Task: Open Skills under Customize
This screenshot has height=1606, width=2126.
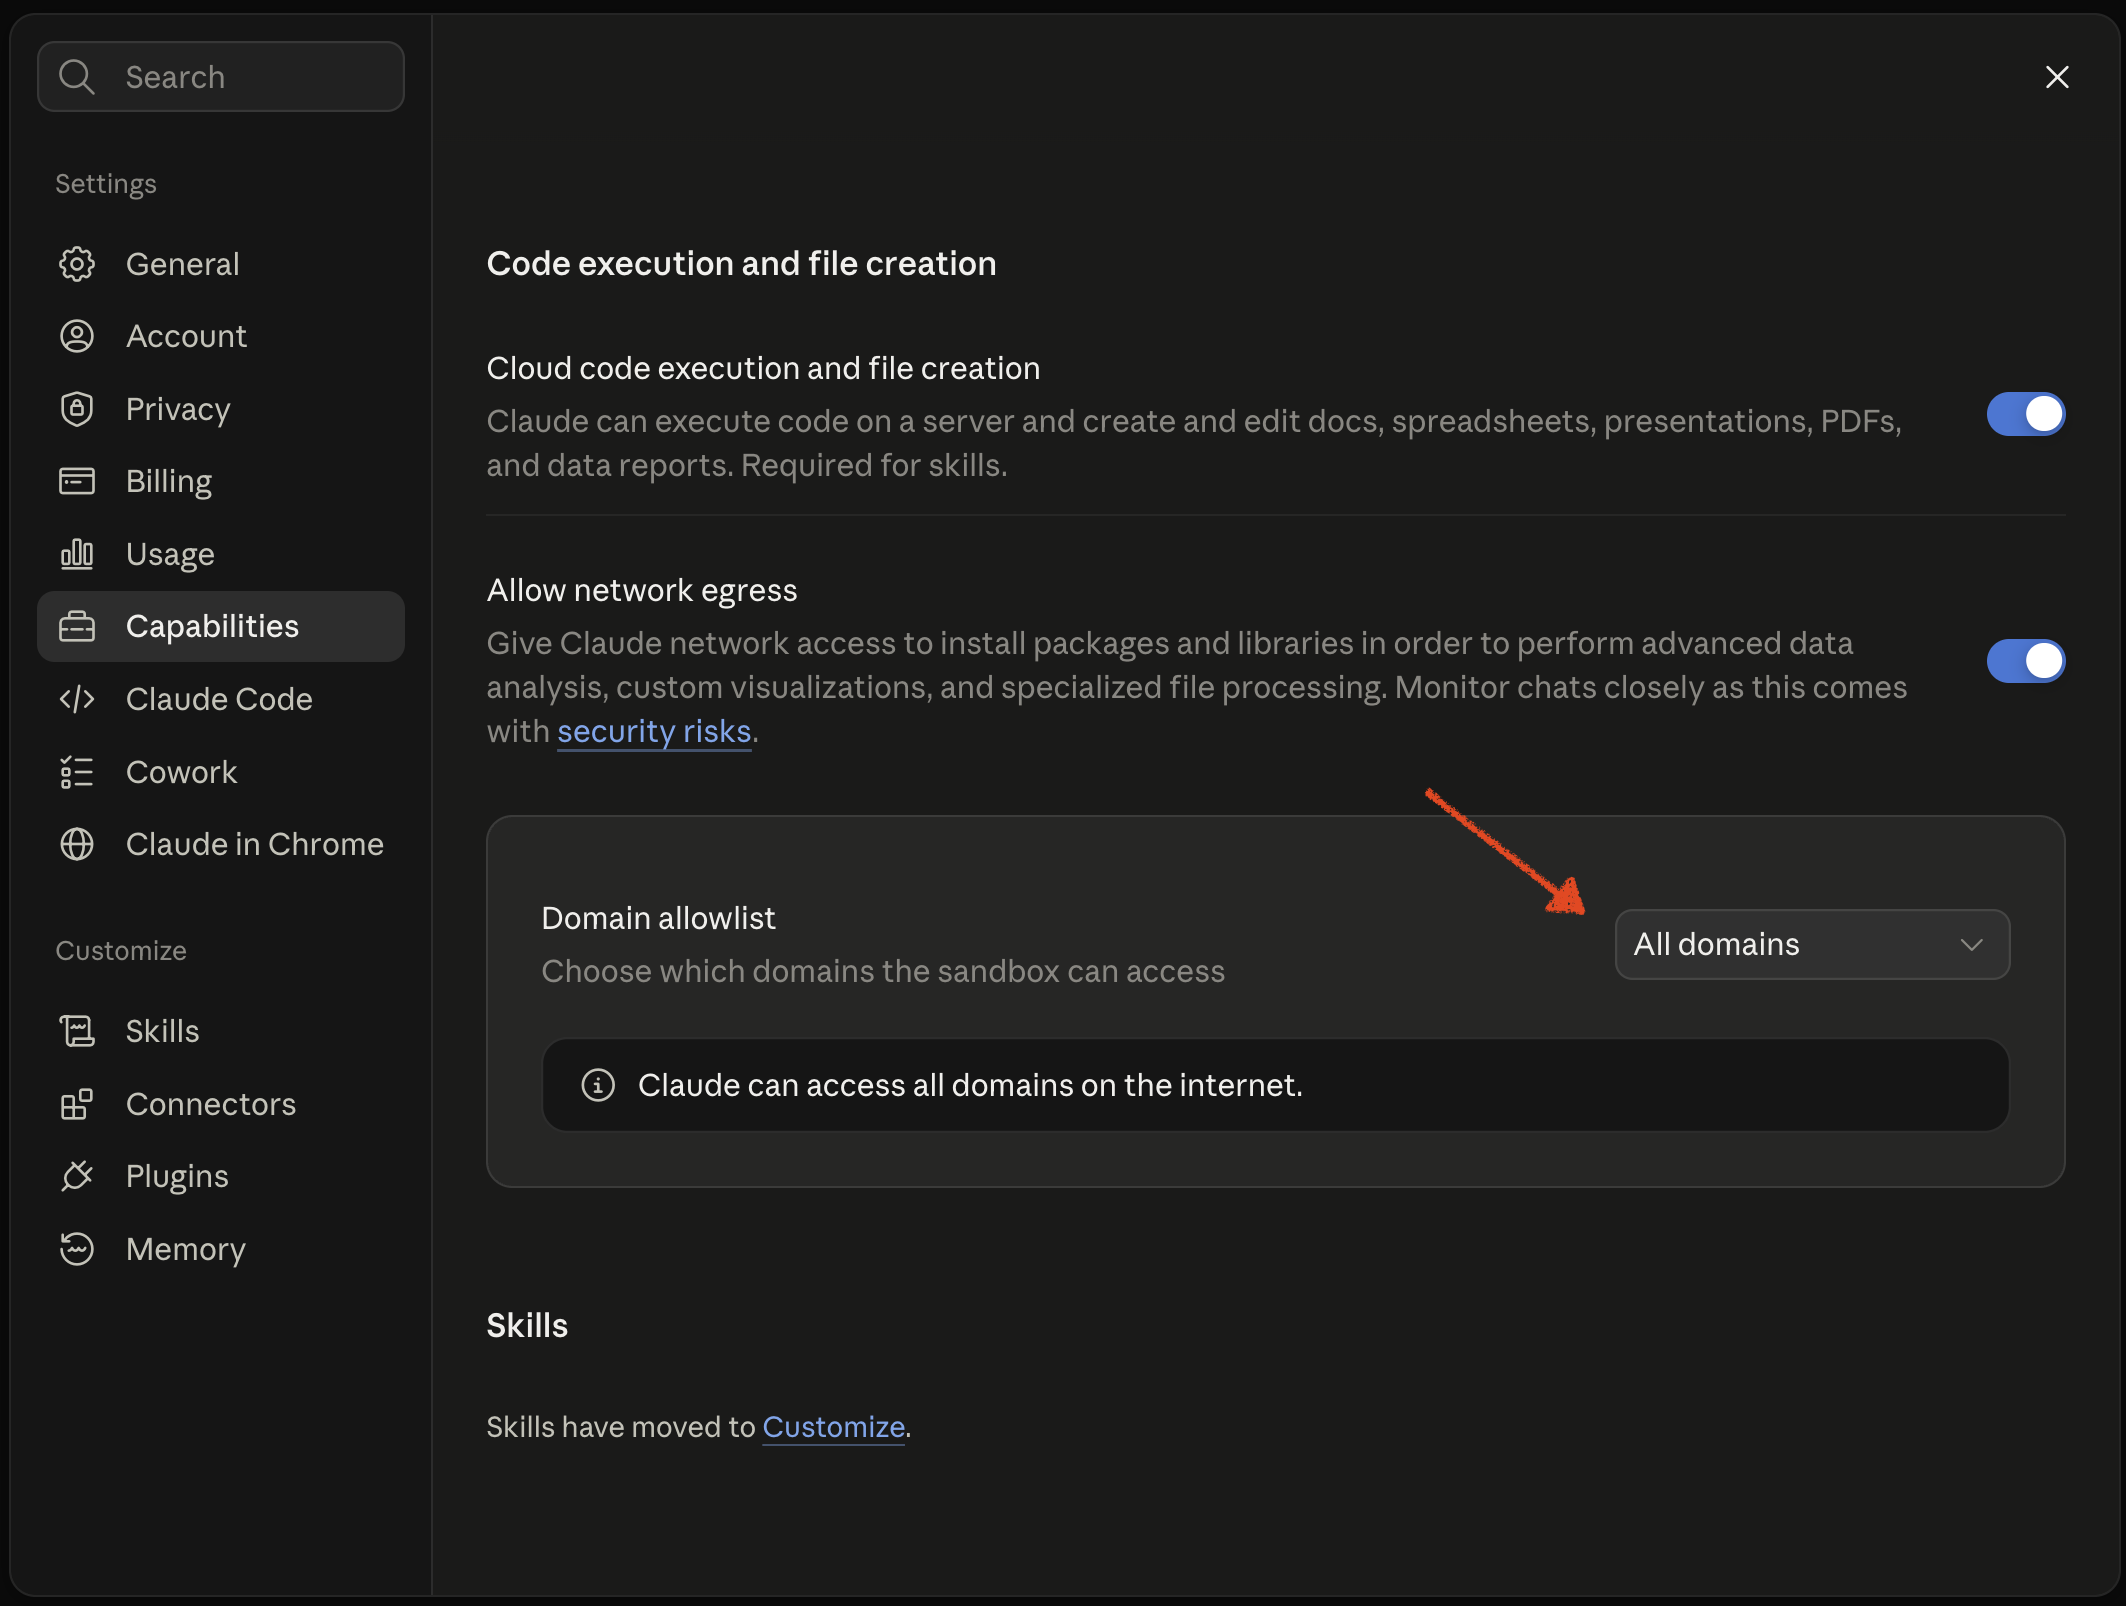Action: pos(221,1031)
